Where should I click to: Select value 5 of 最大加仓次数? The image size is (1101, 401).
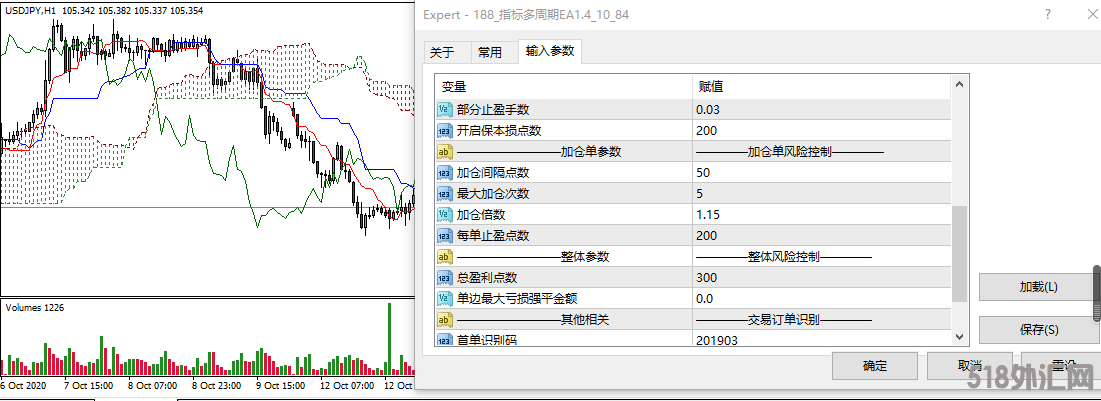pos(699,194)
